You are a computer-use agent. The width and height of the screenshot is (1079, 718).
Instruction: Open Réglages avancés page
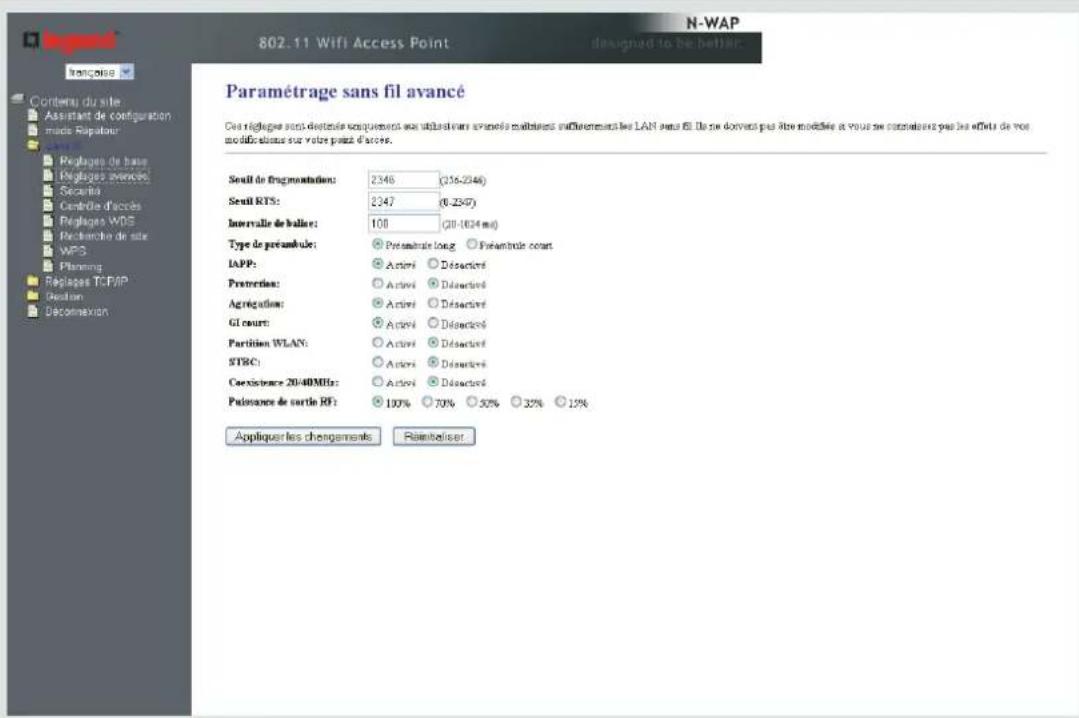pos(104,176)
